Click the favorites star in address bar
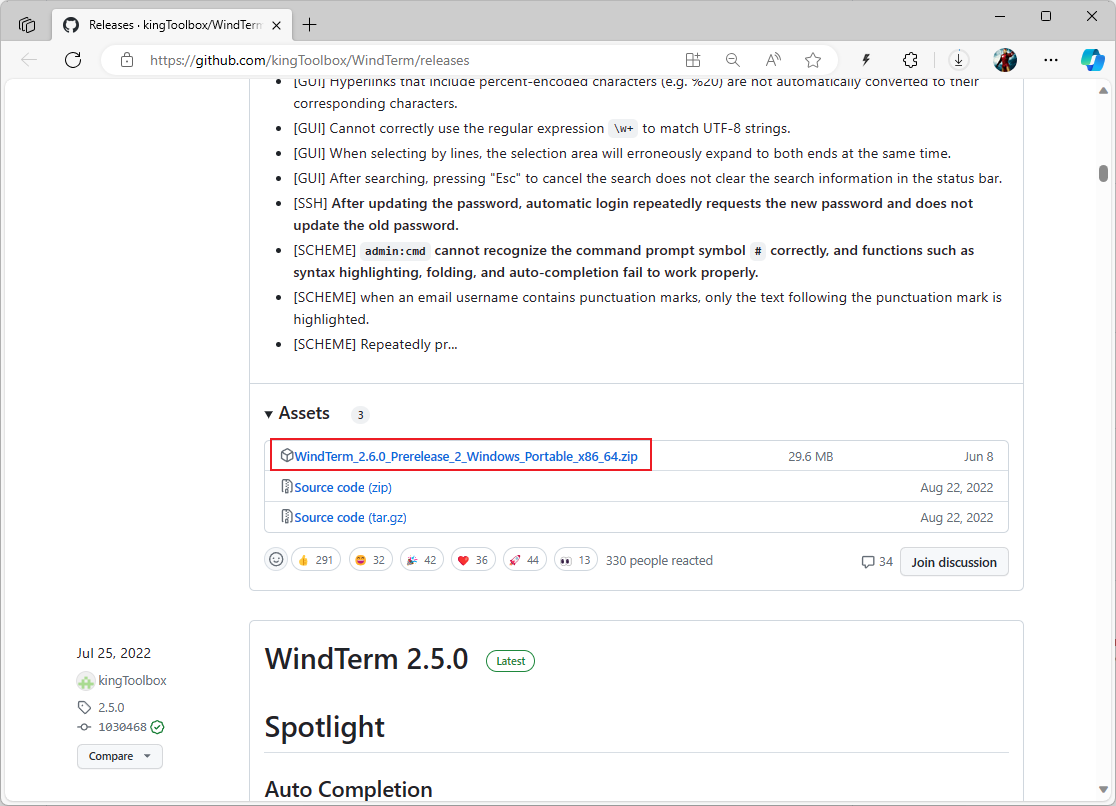 point(813,60)
